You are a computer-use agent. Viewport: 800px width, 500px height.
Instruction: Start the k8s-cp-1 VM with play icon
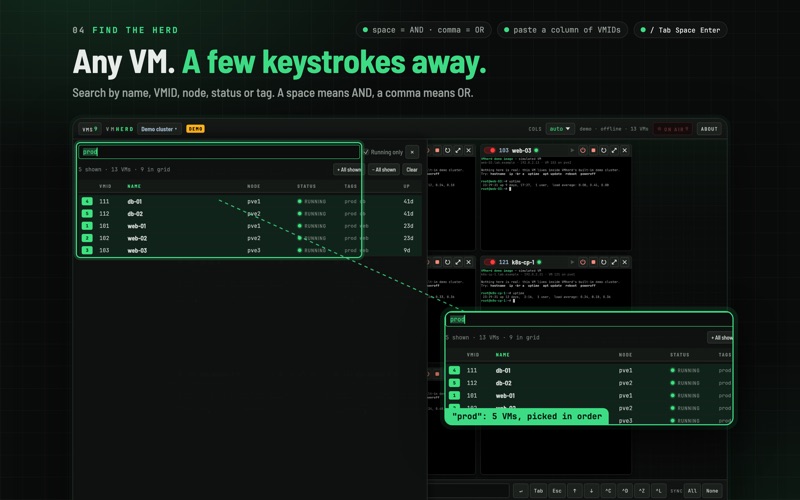pos(572,262)
